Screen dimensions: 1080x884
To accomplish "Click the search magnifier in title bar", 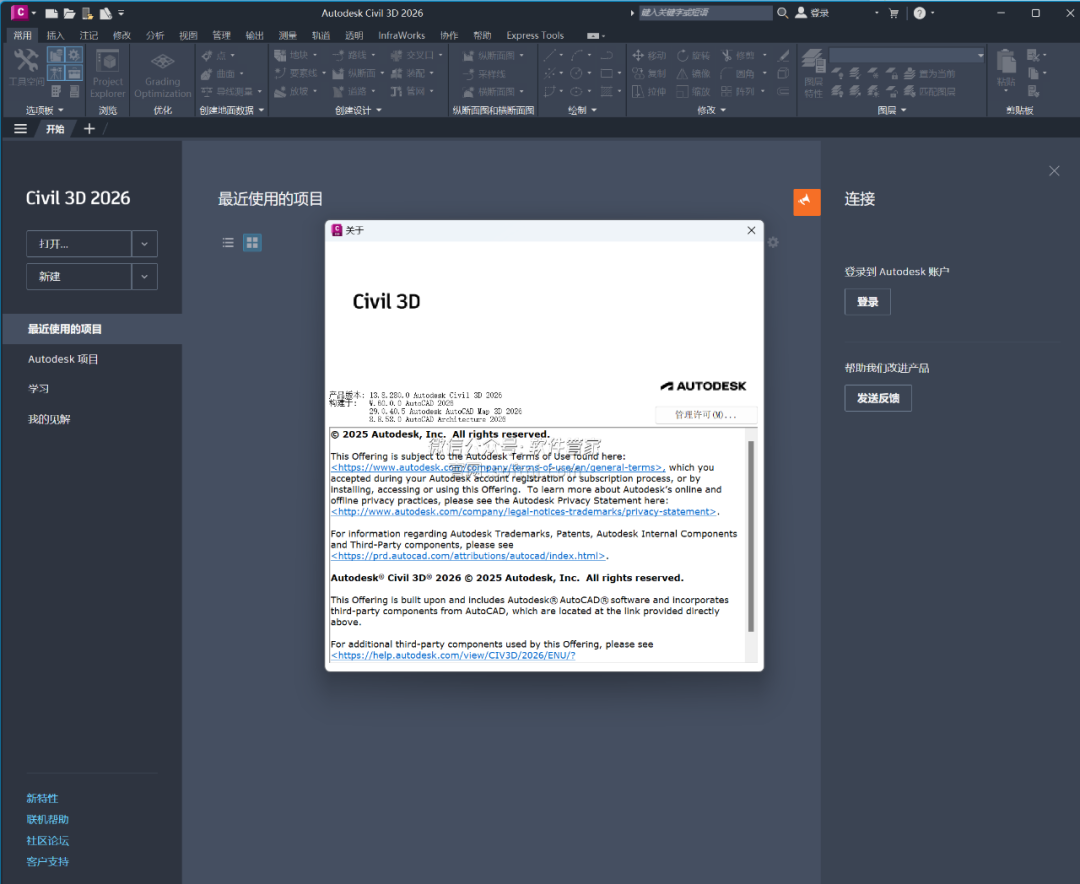I will [782, 12].
